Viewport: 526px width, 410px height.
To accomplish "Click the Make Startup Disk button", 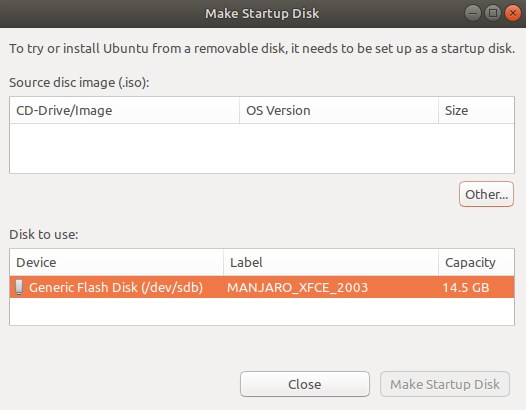I will pyautogui.click(x=445, y=384).
